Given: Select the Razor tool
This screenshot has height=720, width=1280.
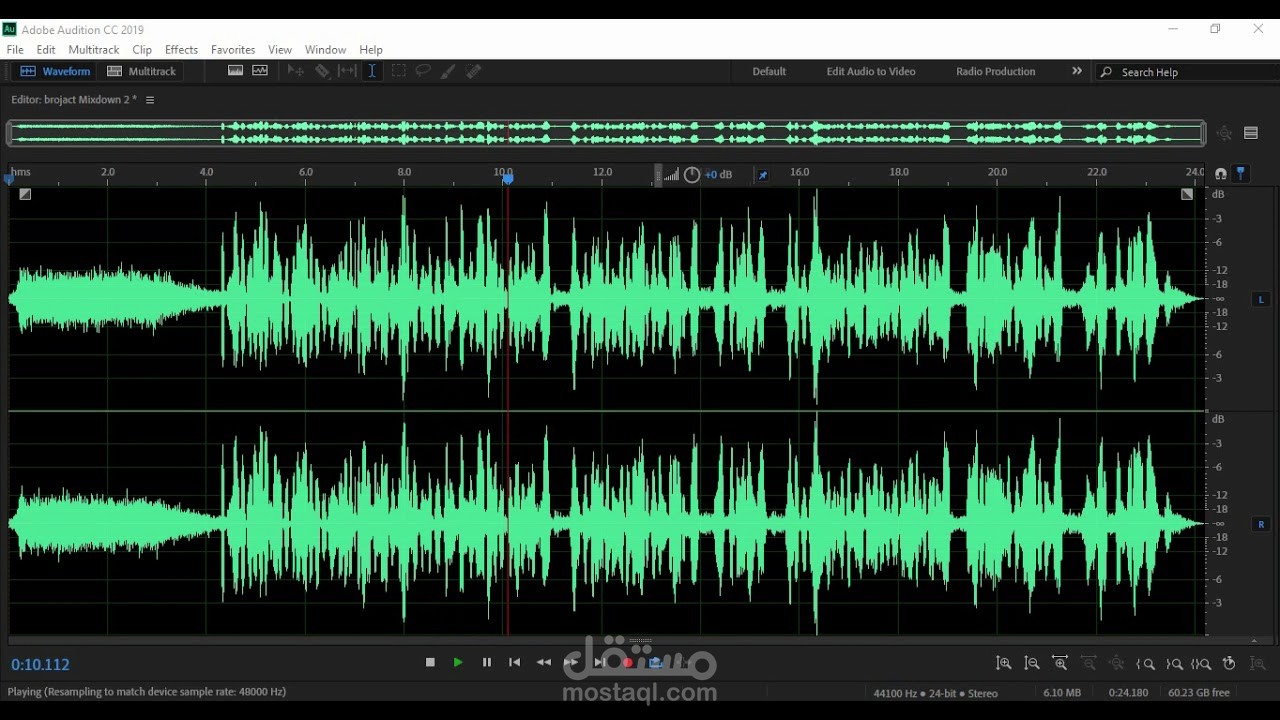Looking at the screenshot, I should [x=322, y=71].
